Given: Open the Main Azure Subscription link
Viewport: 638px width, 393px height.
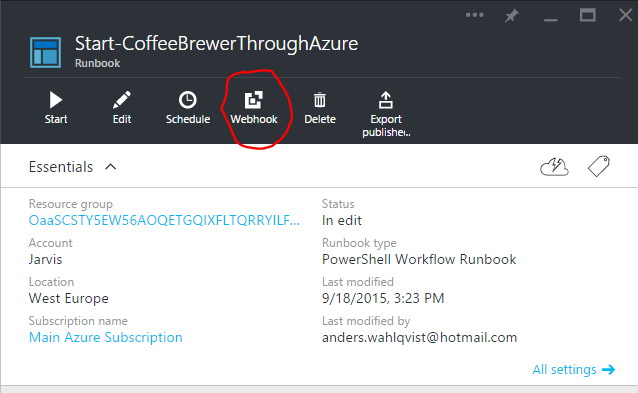Looking at the screenshot, I should tap(105, 337).
